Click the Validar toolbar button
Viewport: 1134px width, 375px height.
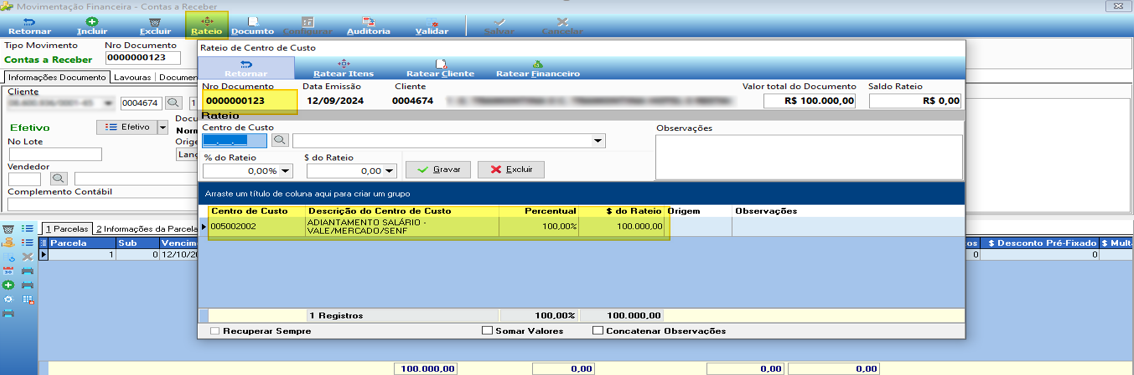coord(432,27)
